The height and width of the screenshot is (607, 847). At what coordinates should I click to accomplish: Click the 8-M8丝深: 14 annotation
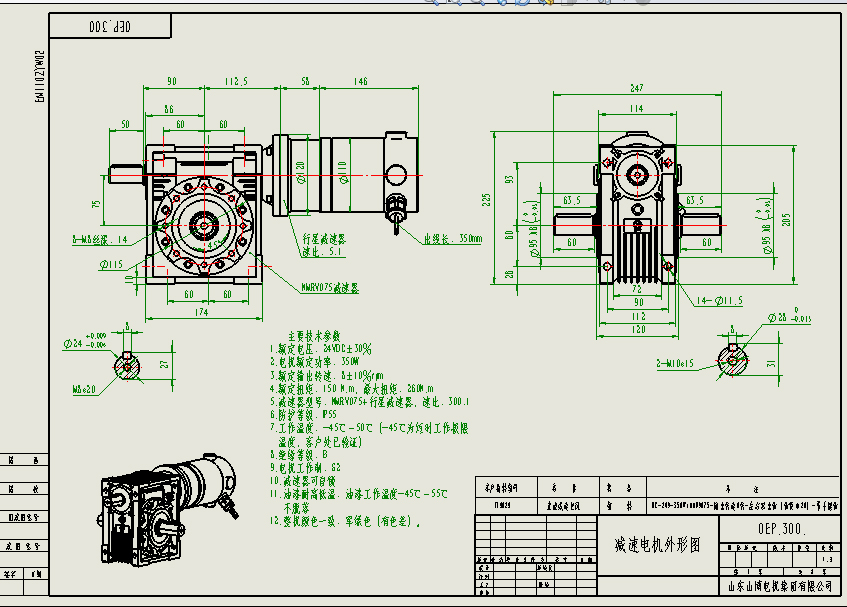click(100, 240)
